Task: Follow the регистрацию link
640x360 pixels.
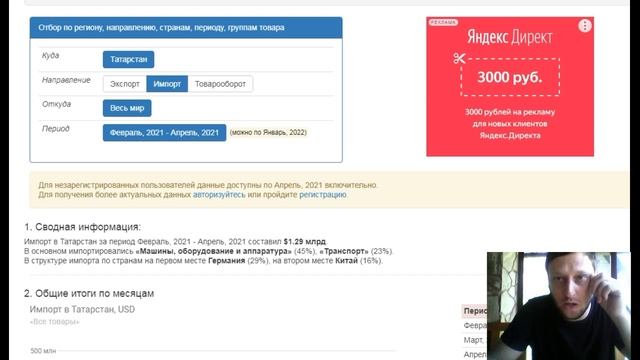Action: pos(323,195)
